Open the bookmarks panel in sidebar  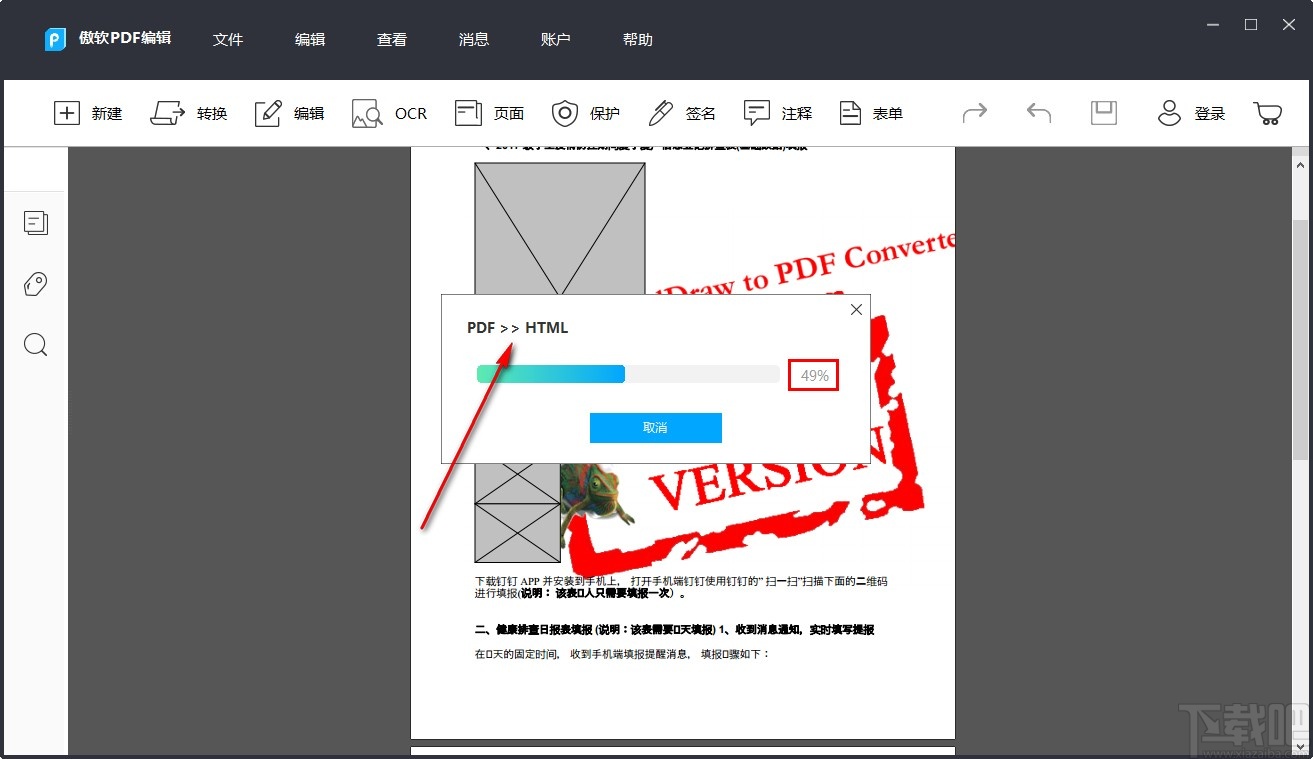click(35, 284)
